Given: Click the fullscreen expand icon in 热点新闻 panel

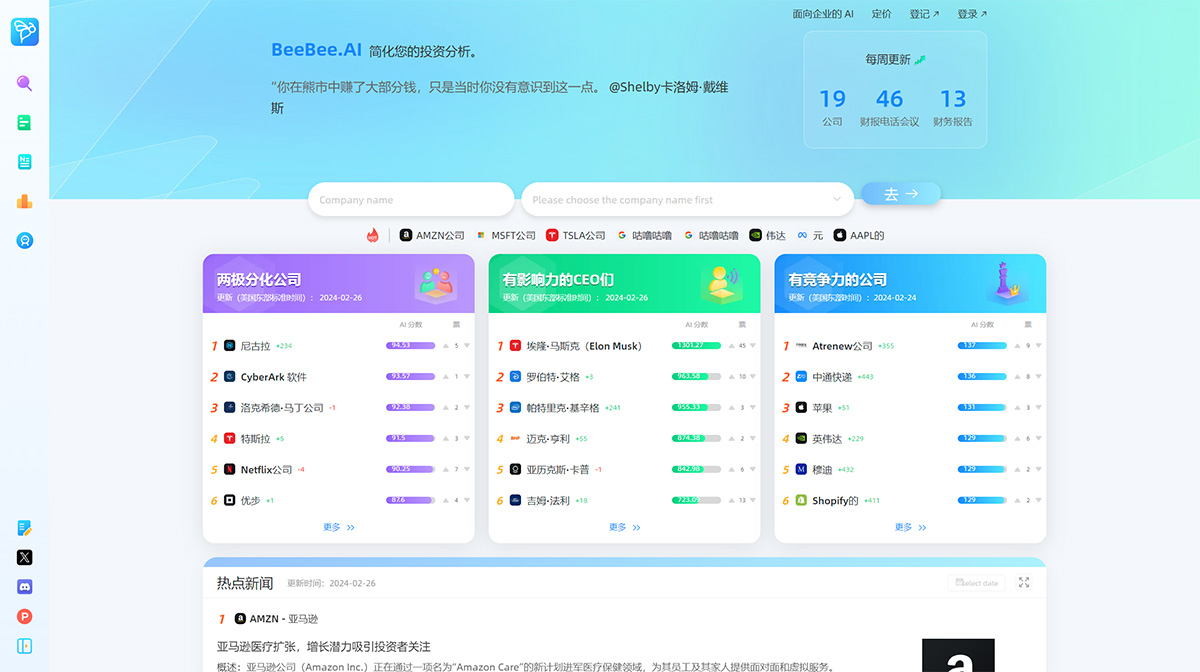Looking at the screenshot, I should point(1023,581).
